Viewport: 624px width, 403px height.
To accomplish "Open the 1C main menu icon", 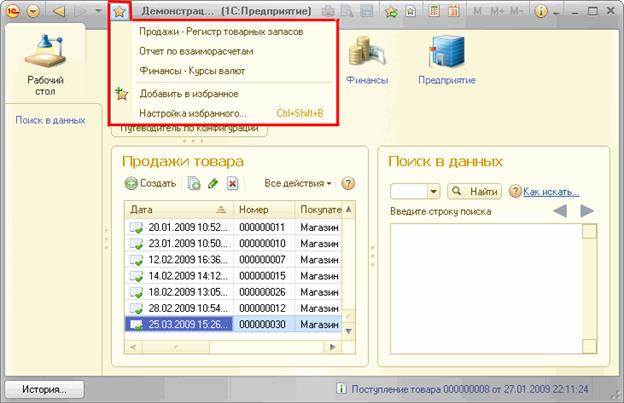I will pyautogui.click(x=13, y=11).
